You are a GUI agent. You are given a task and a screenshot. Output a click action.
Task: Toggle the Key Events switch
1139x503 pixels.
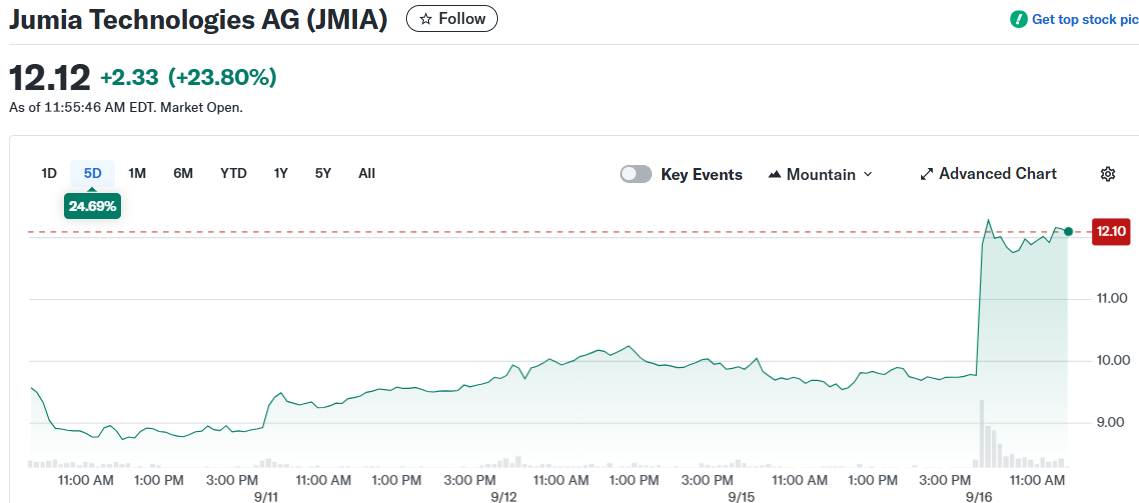636,174
